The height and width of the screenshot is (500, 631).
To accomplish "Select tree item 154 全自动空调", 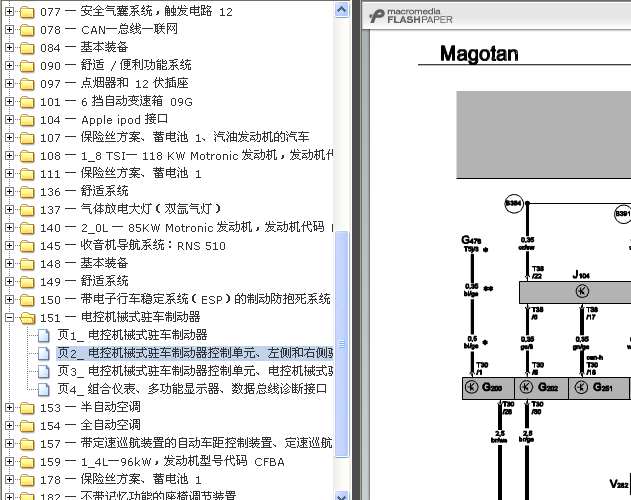I will (90, 425).
